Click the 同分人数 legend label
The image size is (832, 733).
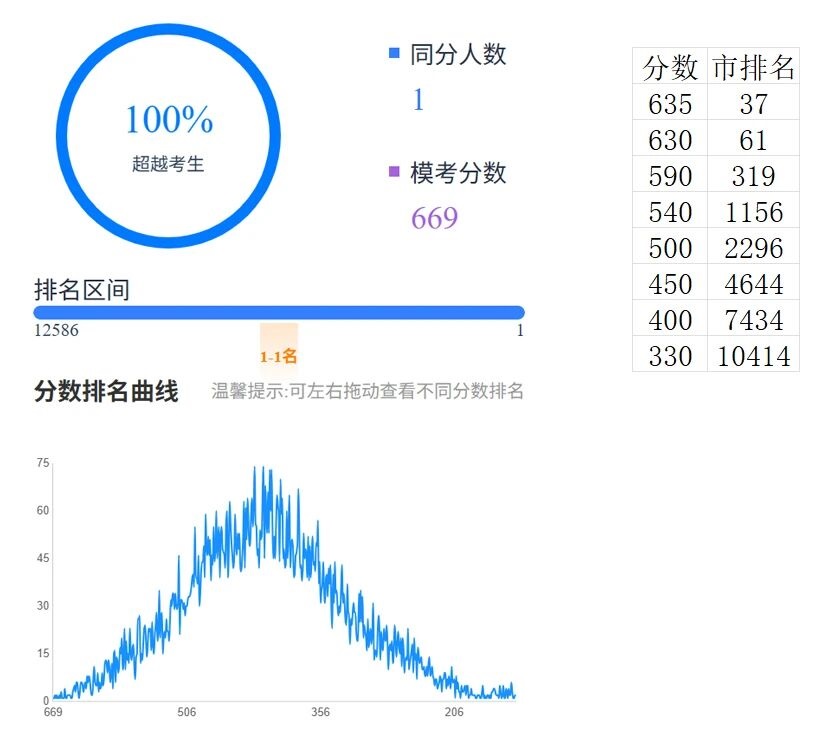click(x=458, y=55)
